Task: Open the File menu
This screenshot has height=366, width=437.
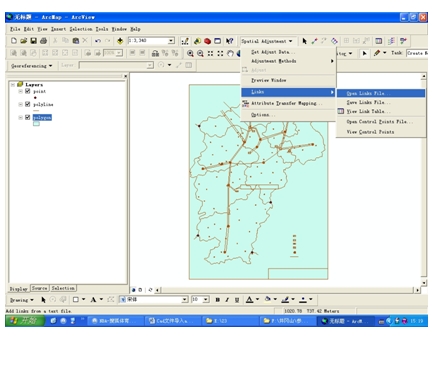Action: (x=15, y=29)
